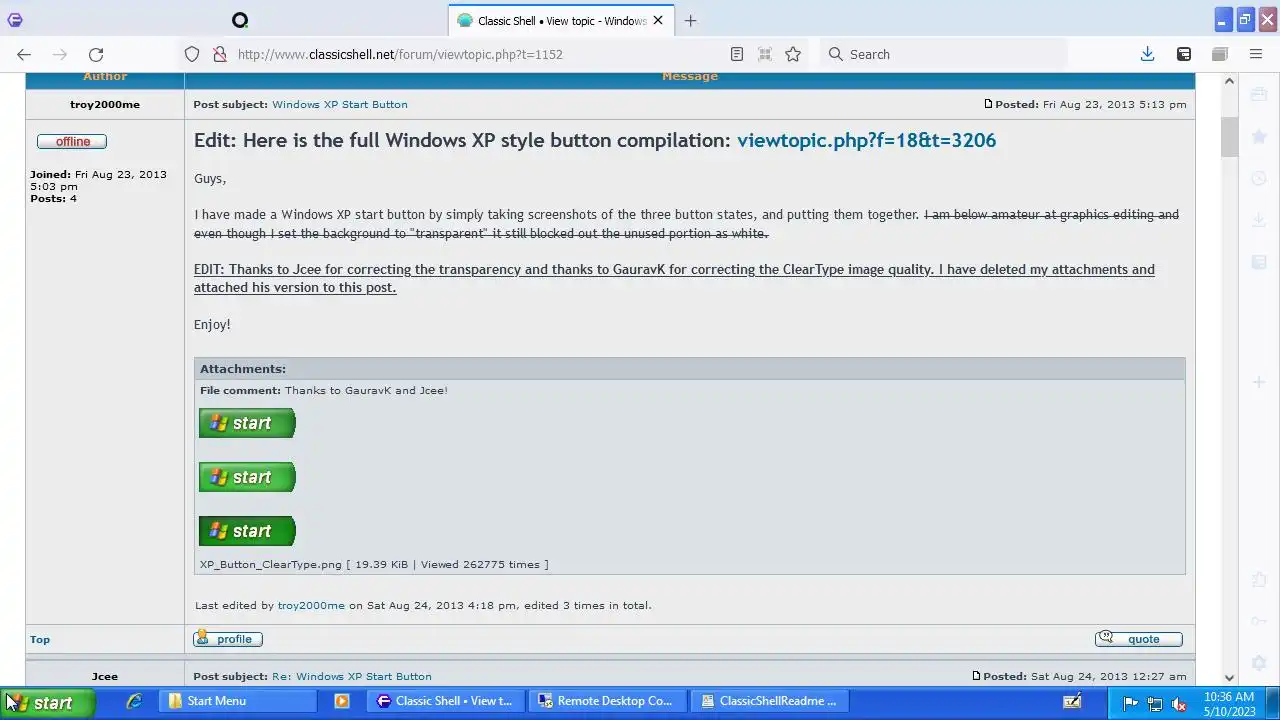Open the hamburger application menu
Image resolution: width=1280 pixels, height=720 pixels.
(x=1256, y=54)
